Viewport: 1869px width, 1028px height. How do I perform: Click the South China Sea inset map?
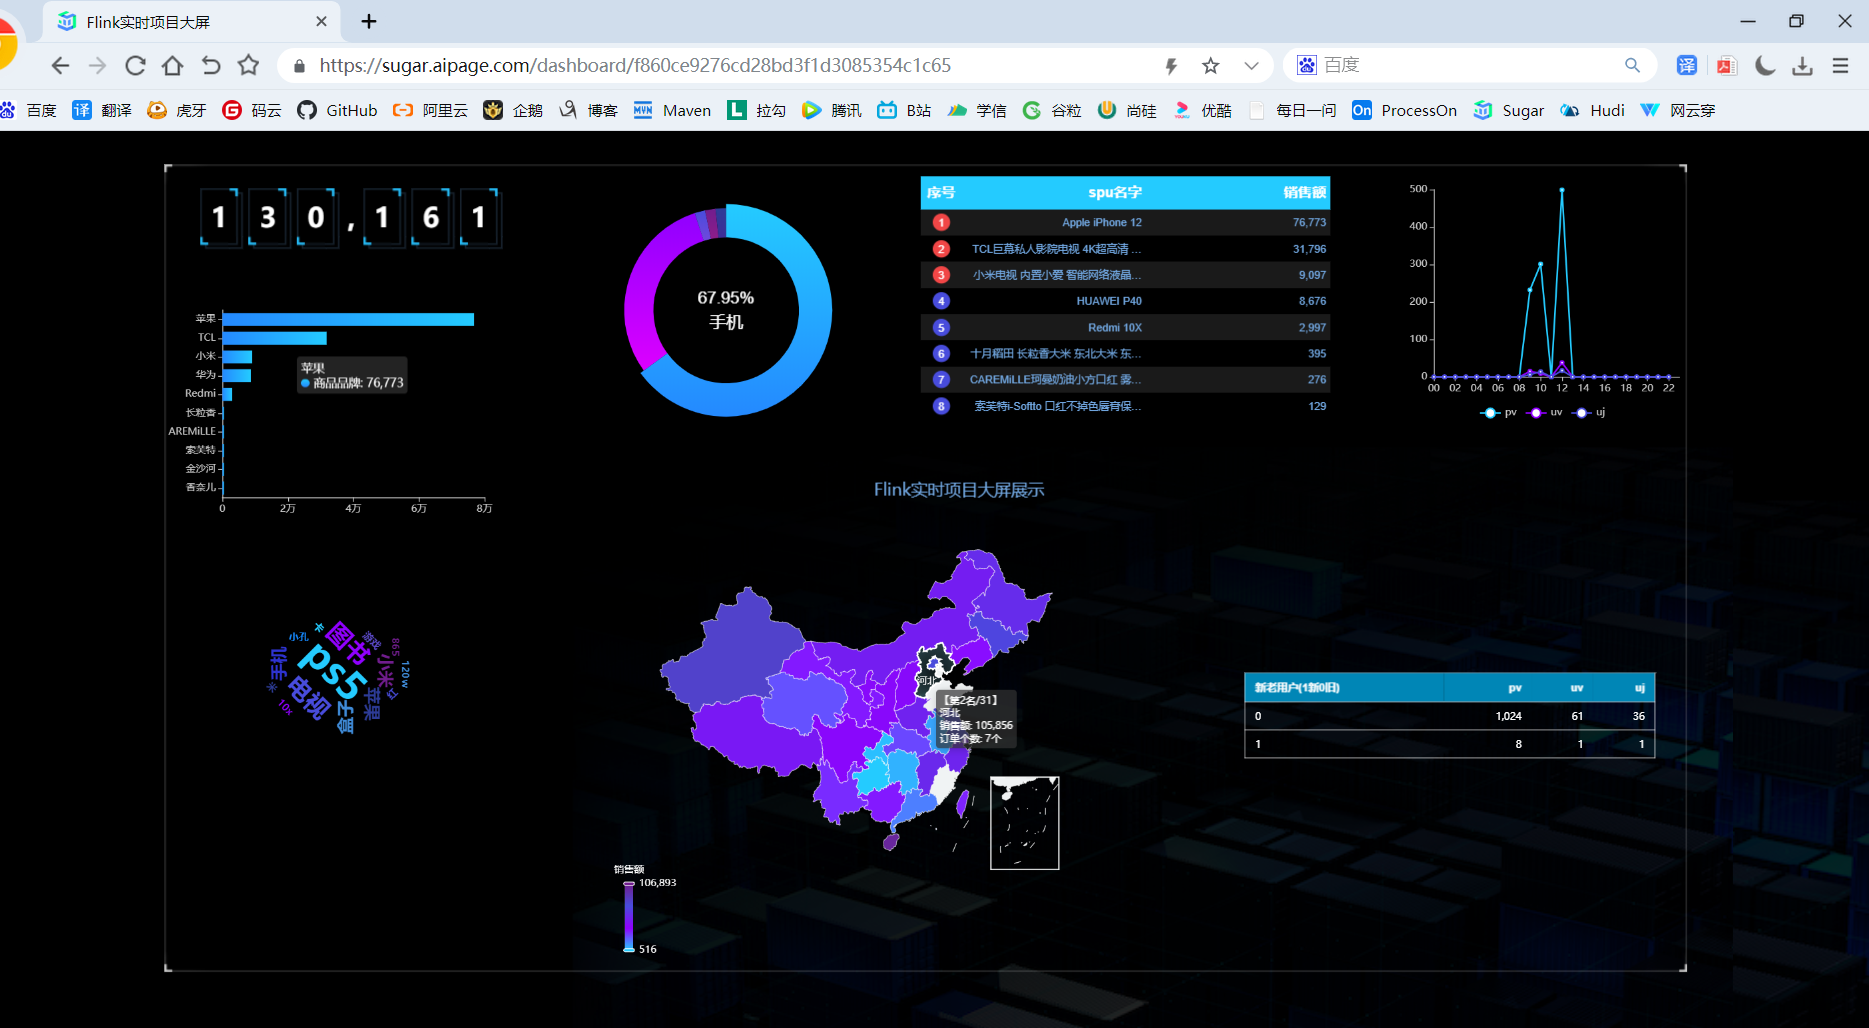click(1024, 823)
